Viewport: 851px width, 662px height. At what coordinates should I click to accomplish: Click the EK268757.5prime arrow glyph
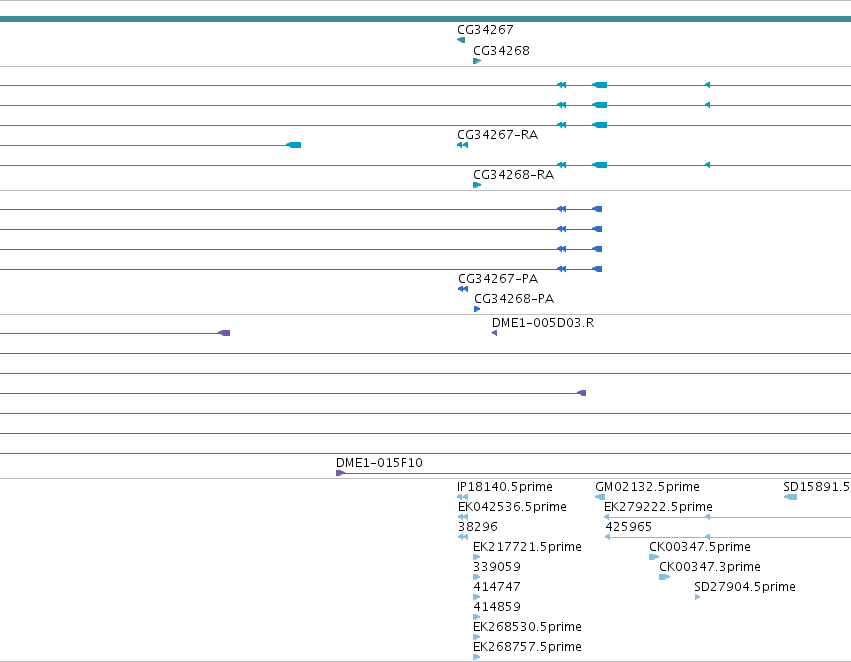click(477, 657)
